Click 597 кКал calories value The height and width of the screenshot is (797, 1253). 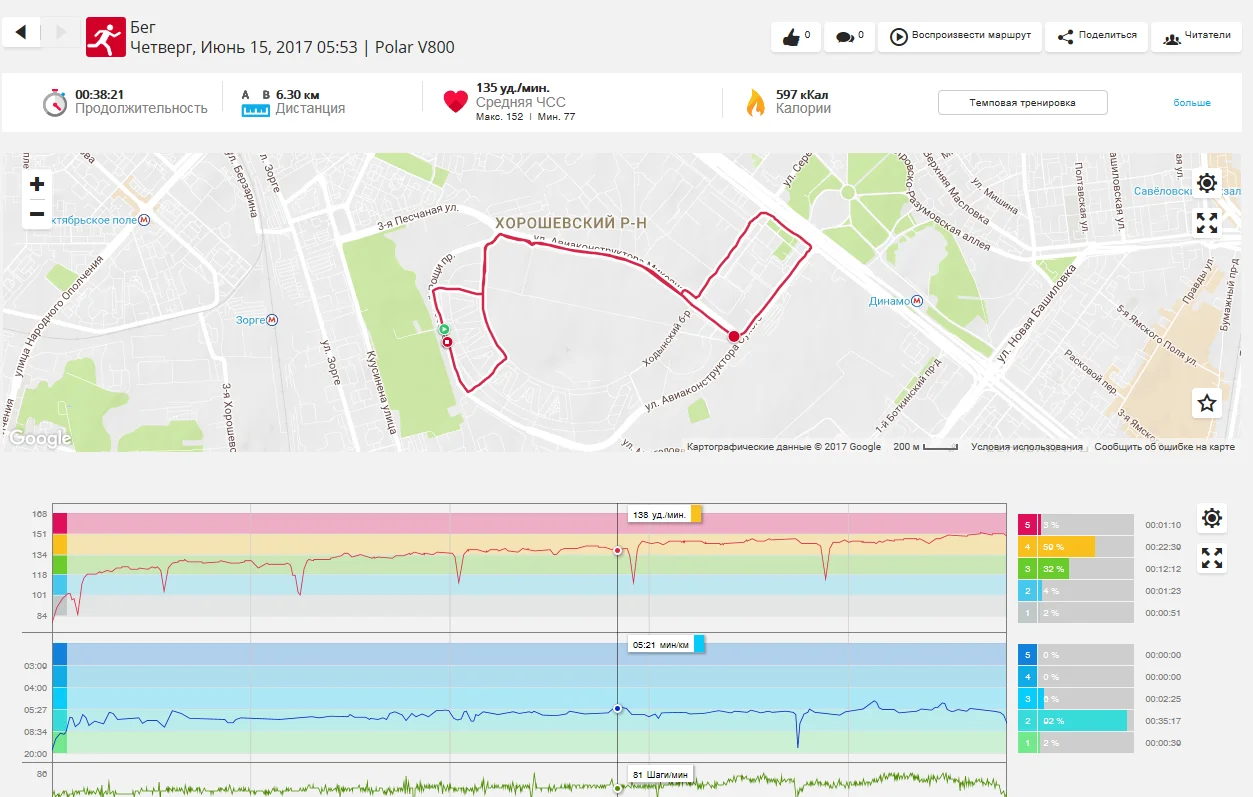[802, 94]
